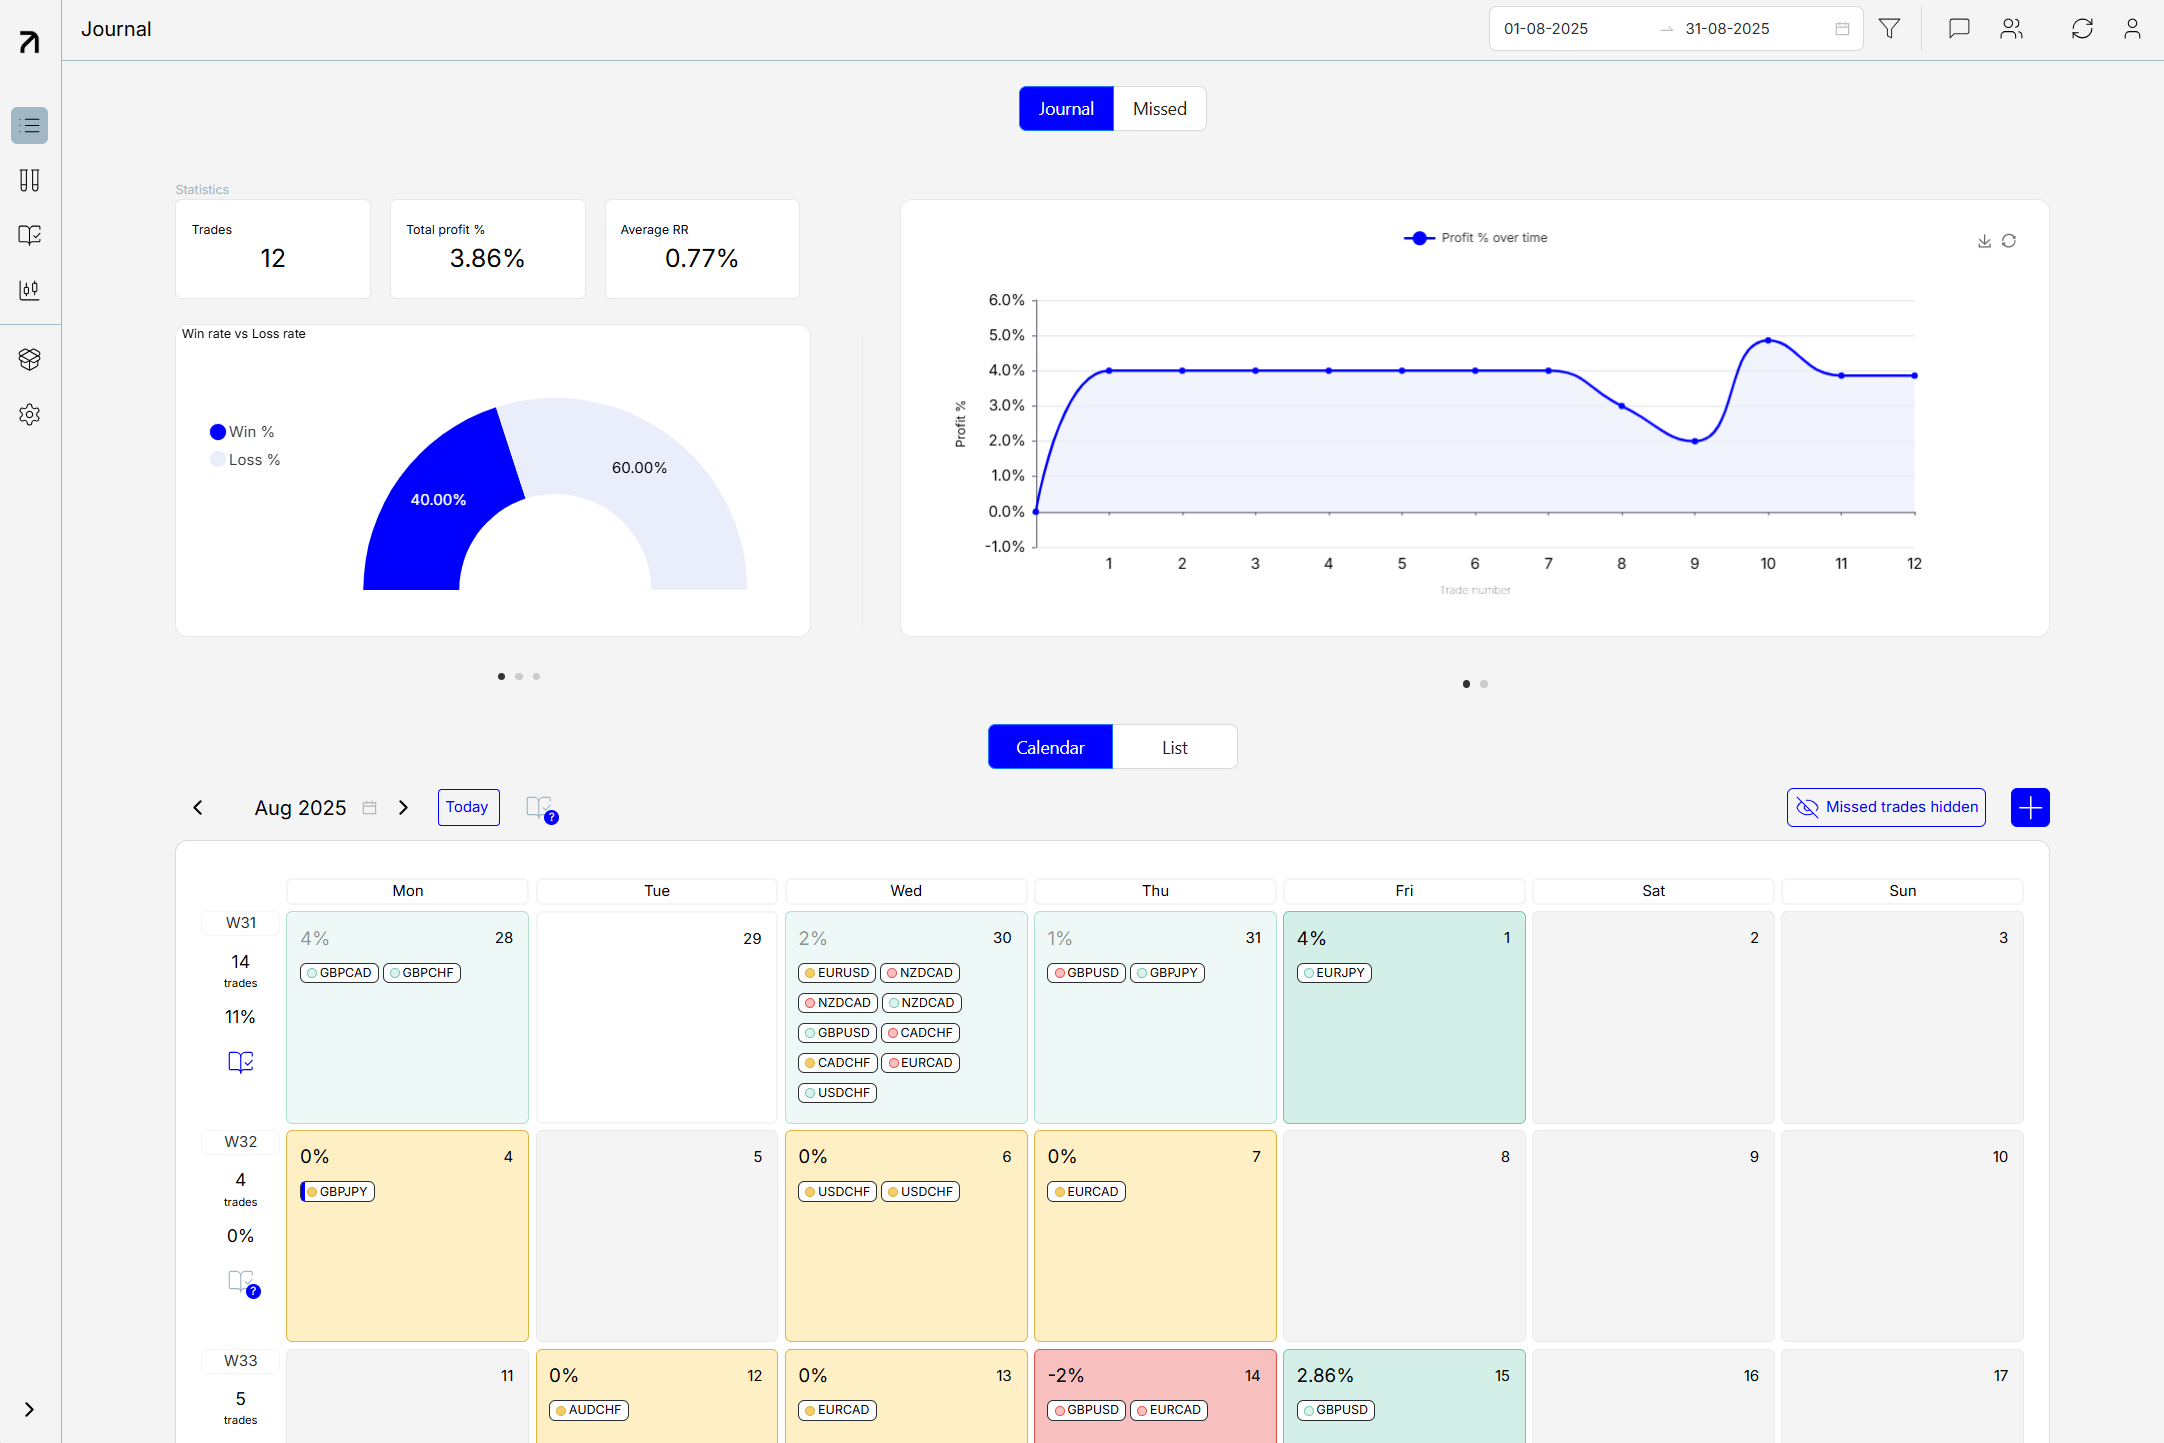Open the EURJPY trade on Friday 1
The width and height of the screenshot is (2164, 1443).
coord(1334,973)
